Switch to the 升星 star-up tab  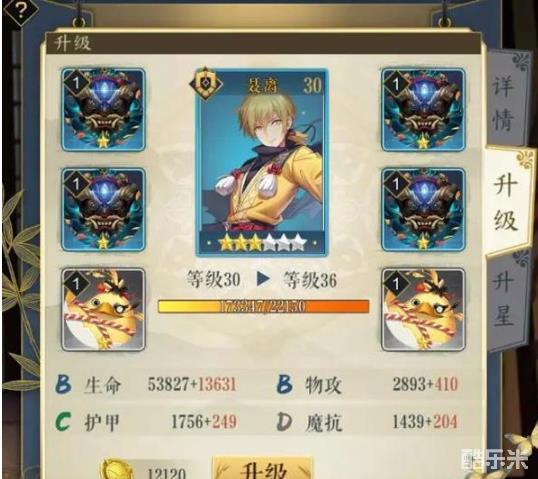pyautogui.click(x=504, y=300)
